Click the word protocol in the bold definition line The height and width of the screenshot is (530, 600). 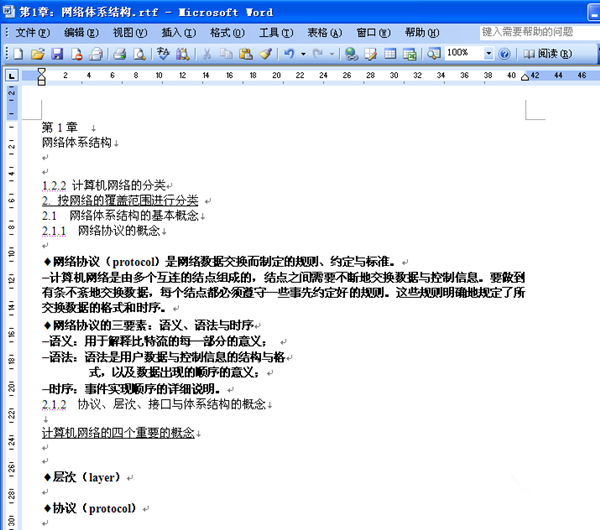[133, 262]
